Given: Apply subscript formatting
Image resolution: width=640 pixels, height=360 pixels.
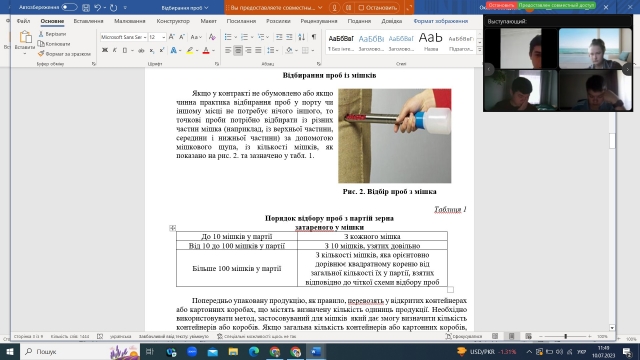Looking at the screenshot, I should [152, 50].
